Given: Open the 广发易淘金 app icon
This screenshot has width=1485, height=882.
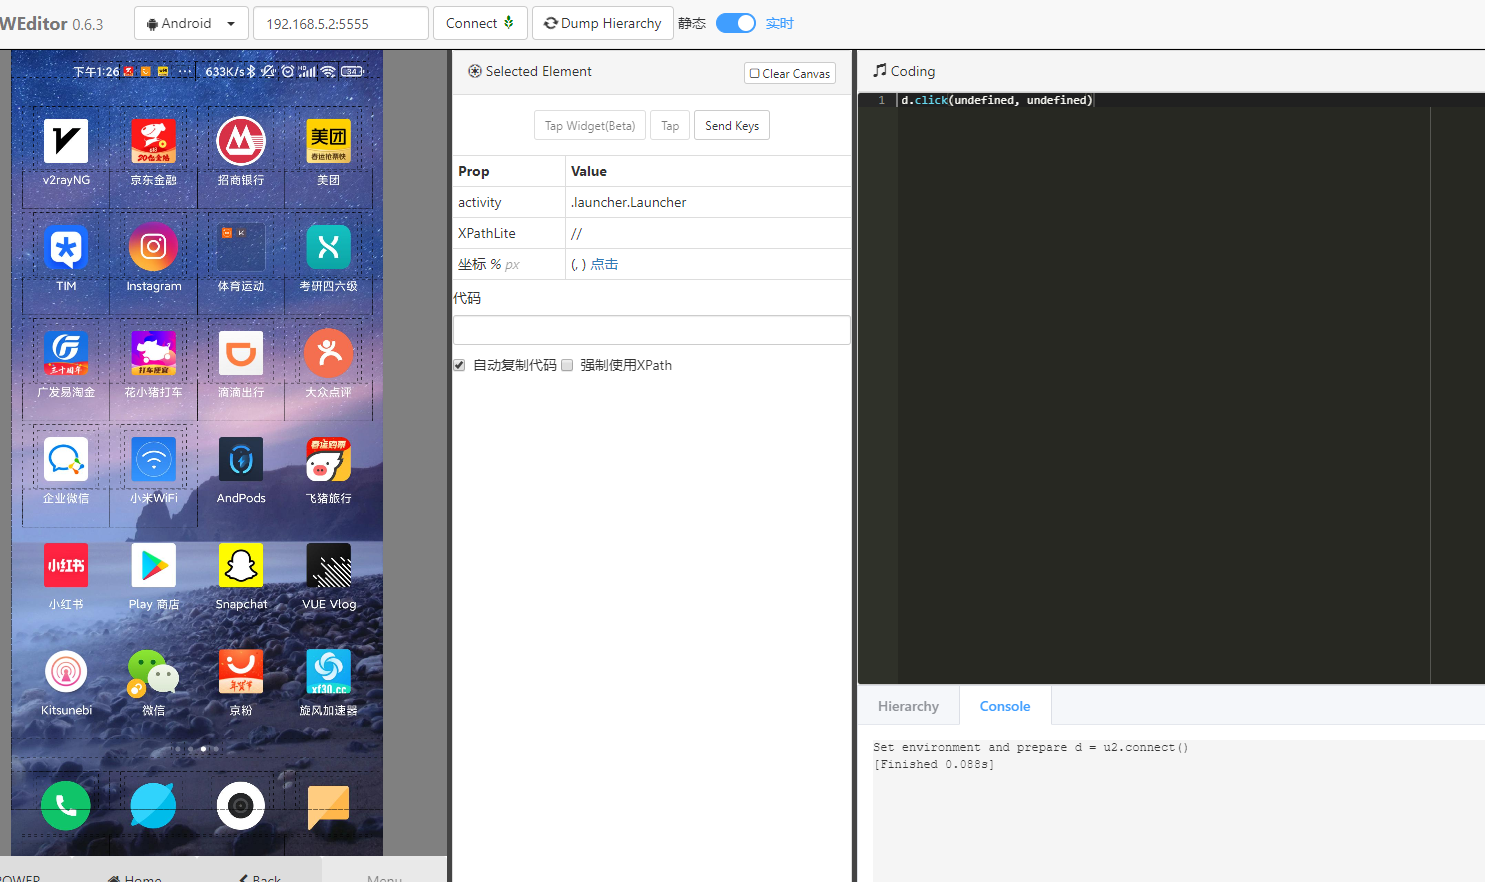Looking at the screenshot, I should point(66,353).
